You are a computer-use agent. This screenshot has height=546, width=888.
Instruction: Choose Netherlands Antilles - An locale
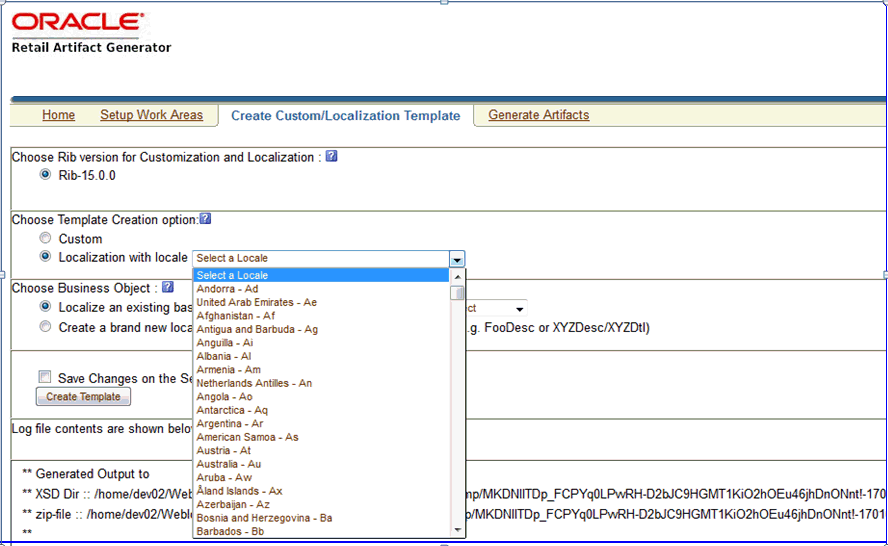321,383
